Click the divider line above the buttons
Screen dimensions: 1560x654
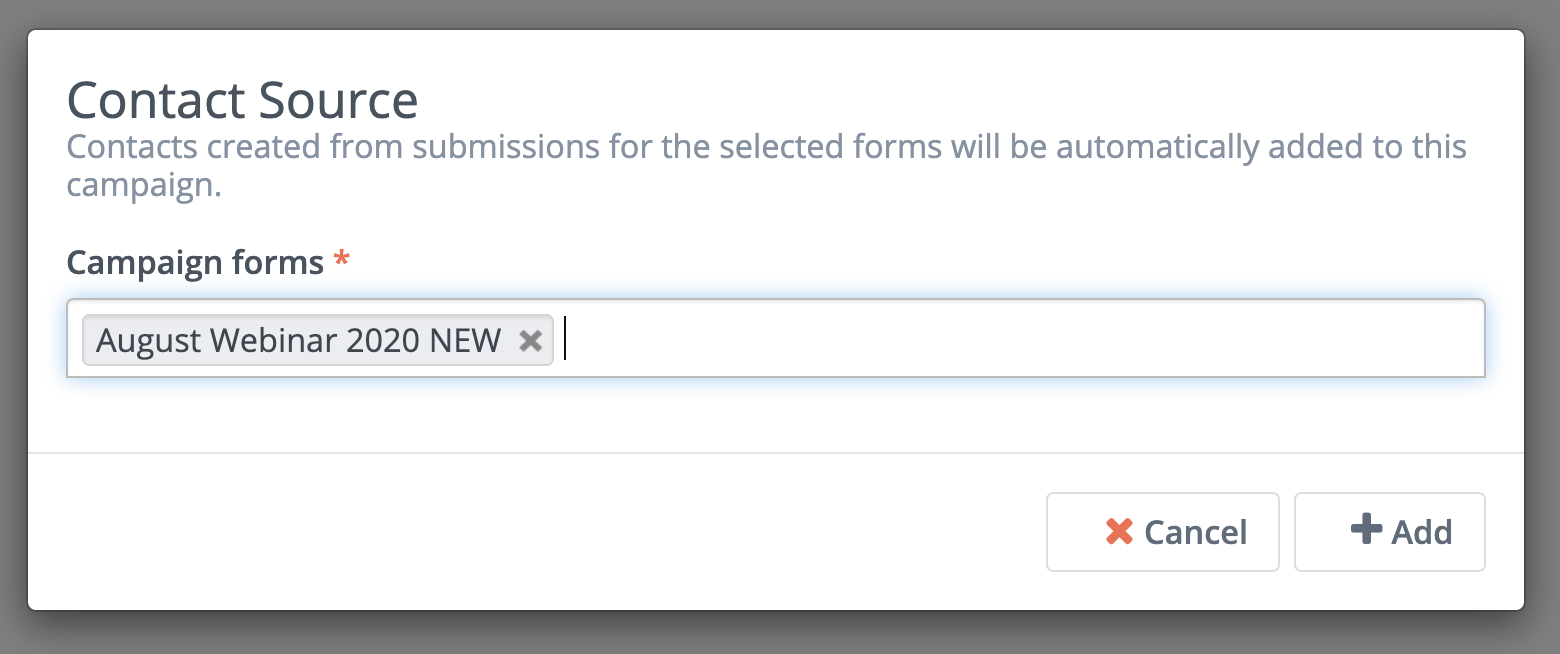pos(776,453)
